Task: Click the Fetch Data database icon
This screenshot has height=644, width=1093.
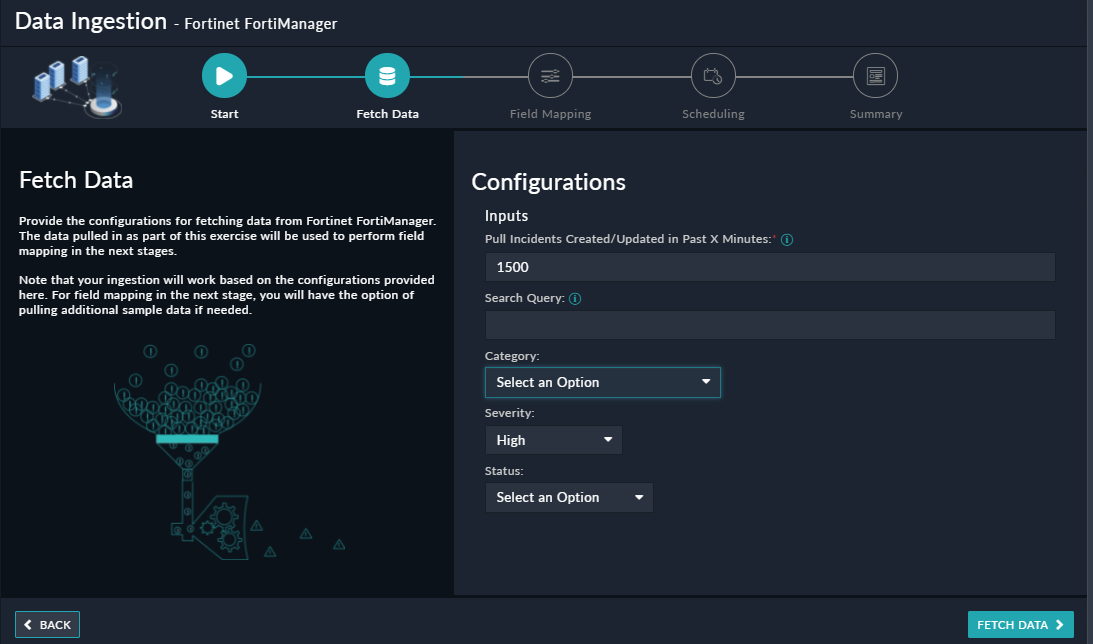Action: pos(387,75)
